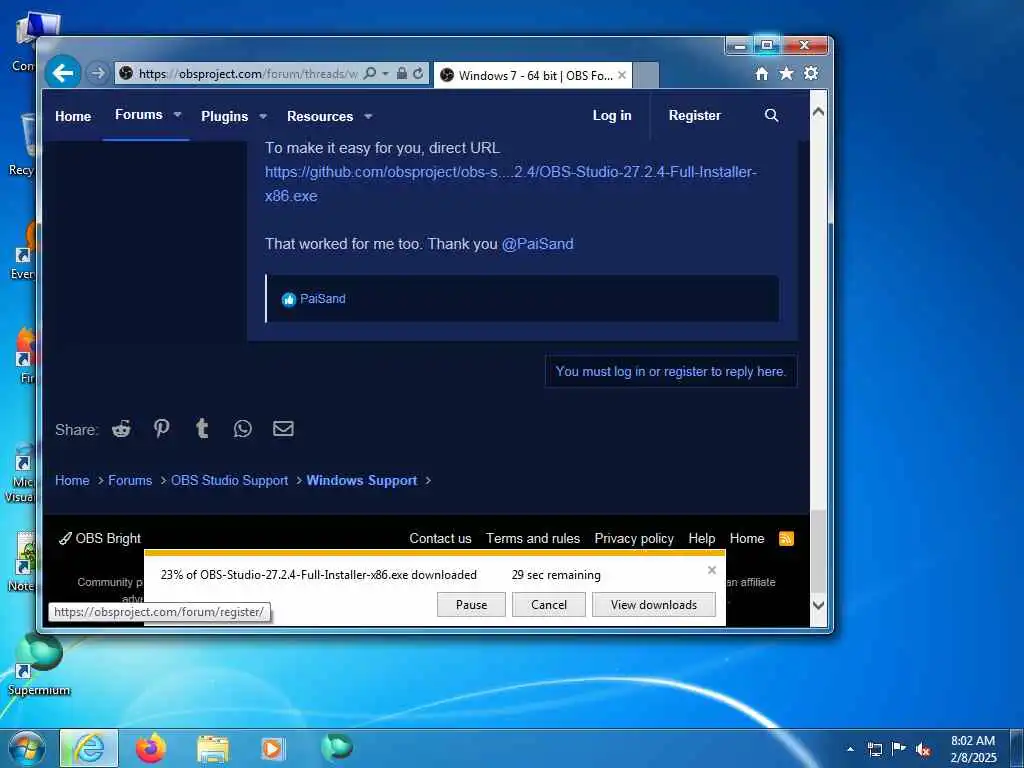Viewport: 1024px width, 768px height.
Task: Open address bar autocomplete dropdown arrow
Action: tap(385, 73)
